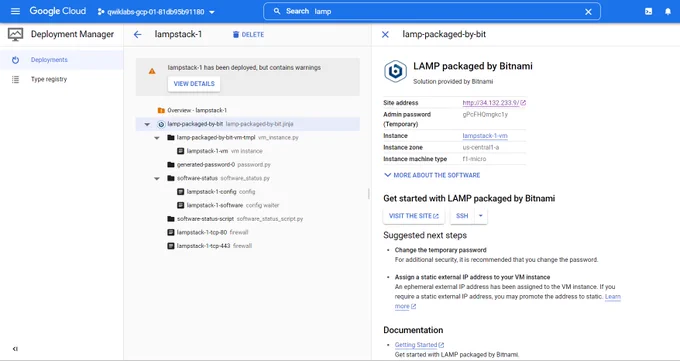Collapse the sidebar with the bottom arrow
The image size is (680, 361).
pos(15,349)
